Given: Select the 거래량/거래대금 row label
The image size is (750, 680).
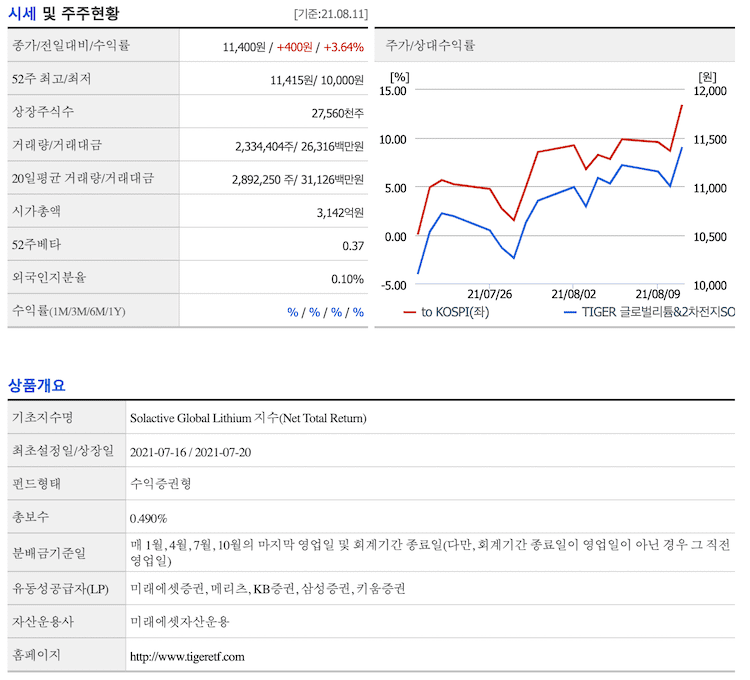Looking at the screenshot, I should coord(57,144).
